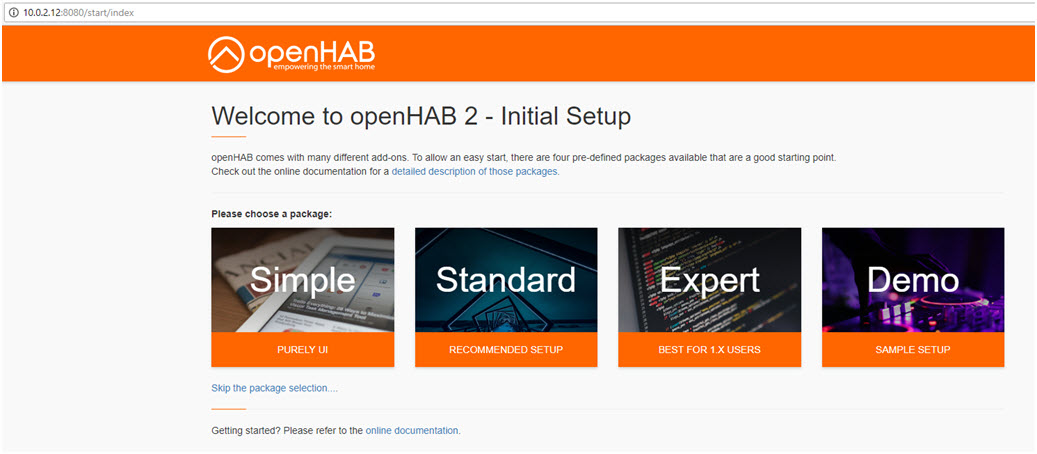
Task: Select the Simple package image
Action: 303,280
